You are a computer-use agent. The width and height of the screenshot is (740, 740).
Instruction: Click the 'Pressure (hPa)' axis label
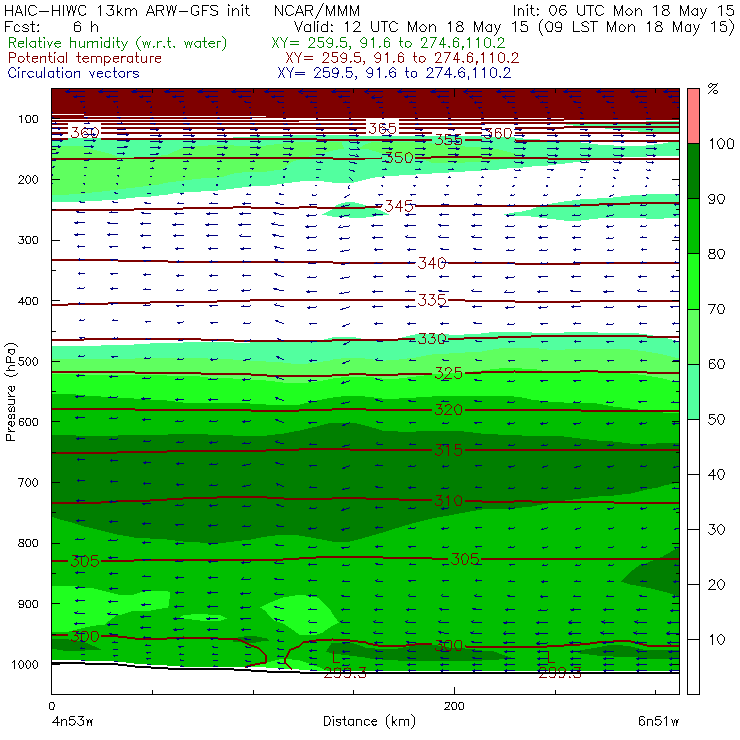point(10,392)
